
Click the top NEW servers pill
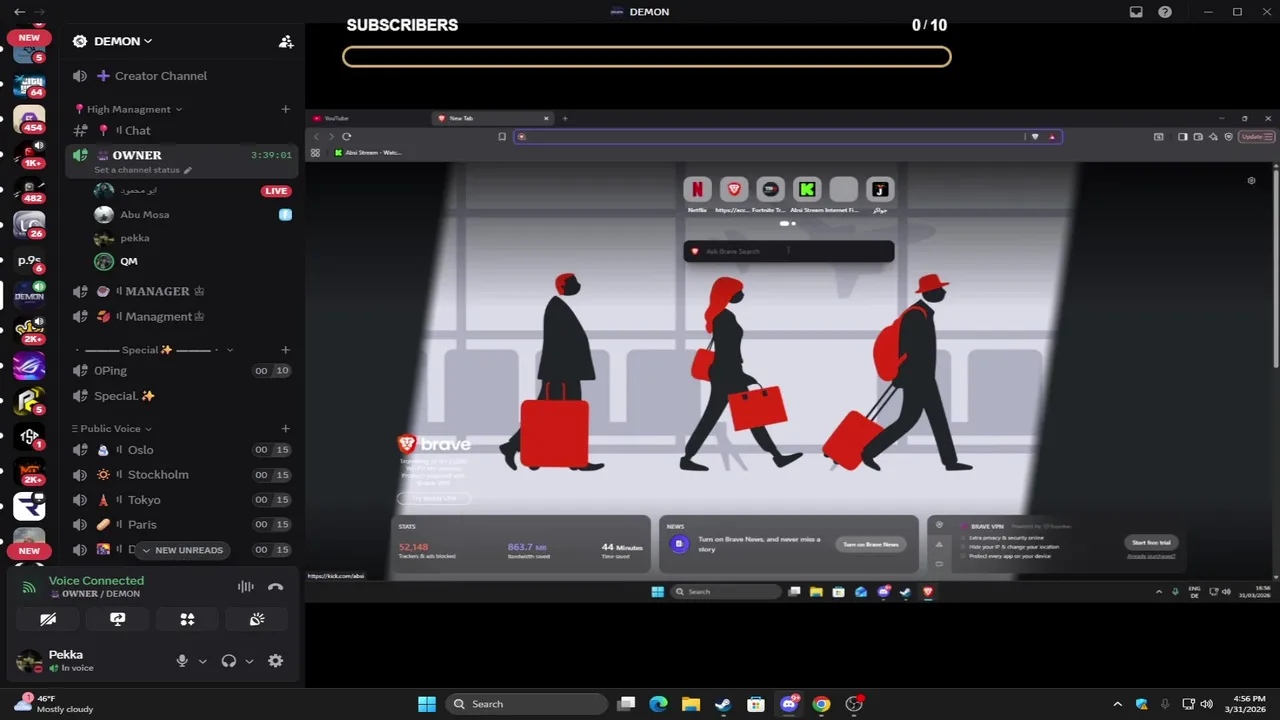[29, 38]
